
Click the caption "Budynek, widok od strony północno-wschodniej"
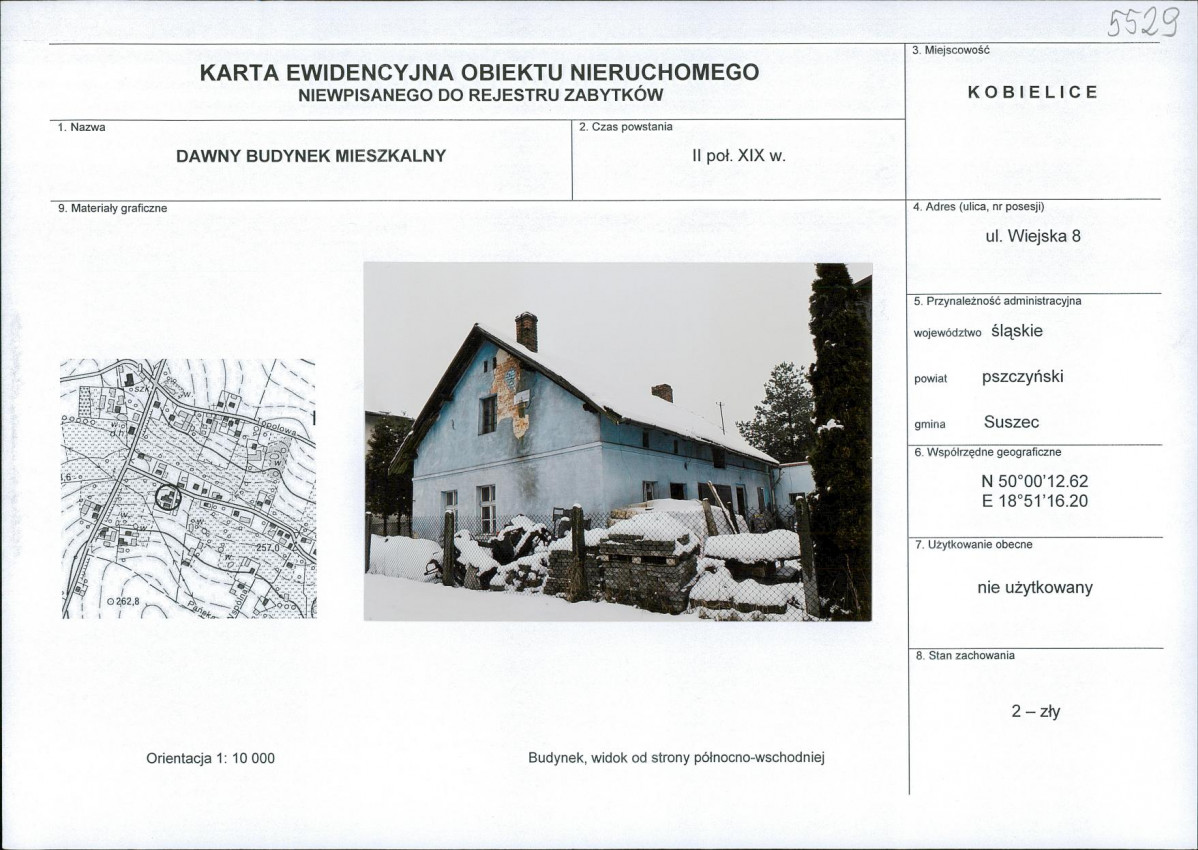click(676, 758)
